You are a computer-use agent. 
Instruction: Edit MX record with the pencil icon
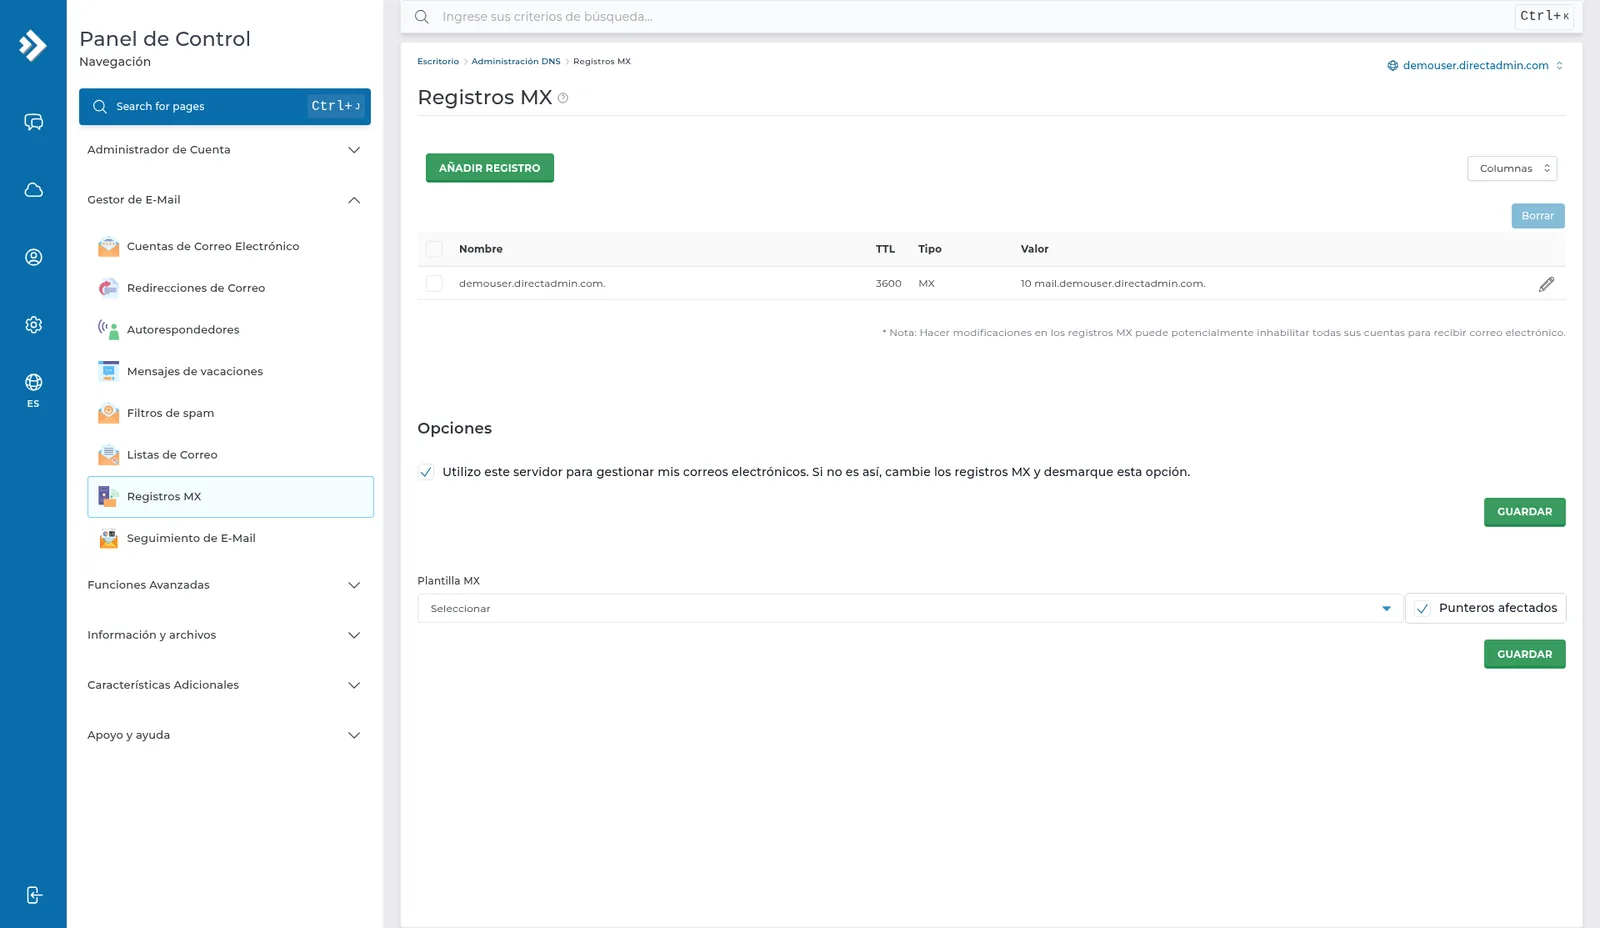coord(1546,284)
